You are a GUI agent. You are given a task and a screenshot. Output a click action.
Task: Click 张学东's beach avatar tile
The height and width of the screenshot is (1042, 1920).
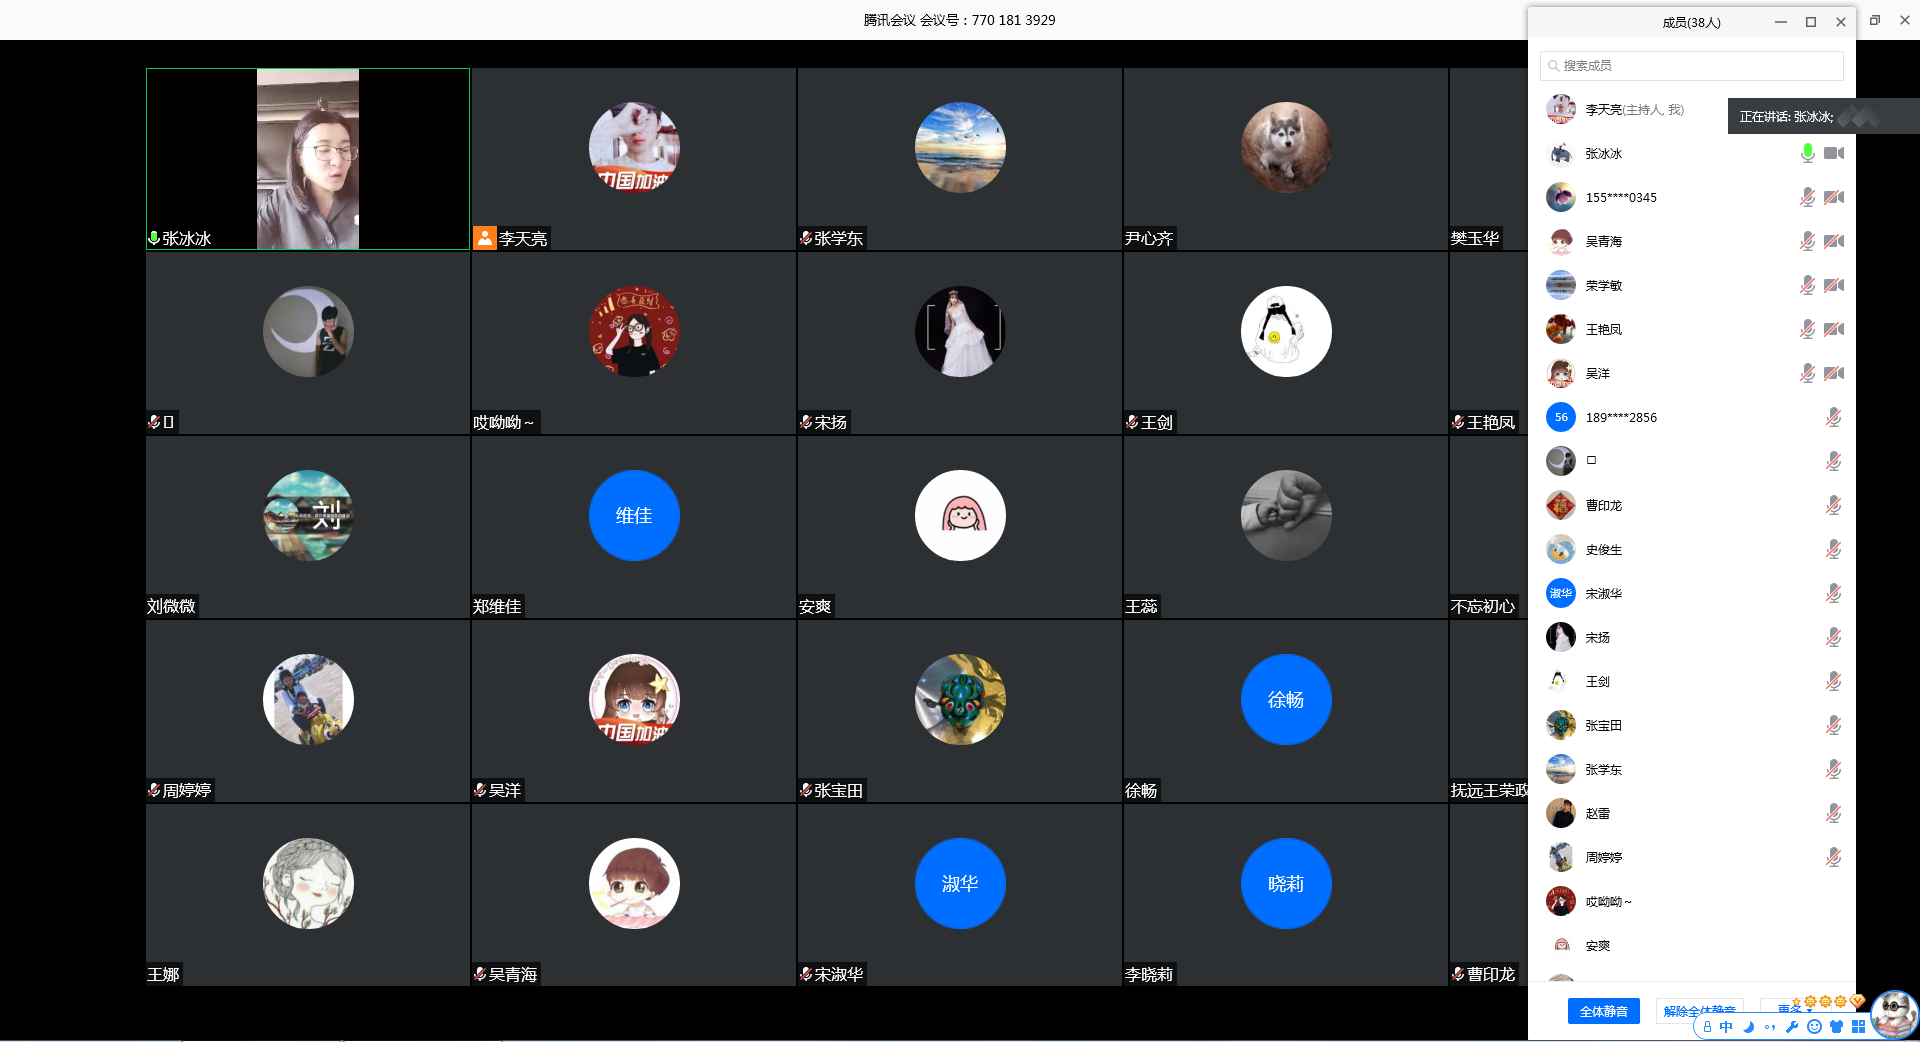pyautogui.click(x=960, y=147)
